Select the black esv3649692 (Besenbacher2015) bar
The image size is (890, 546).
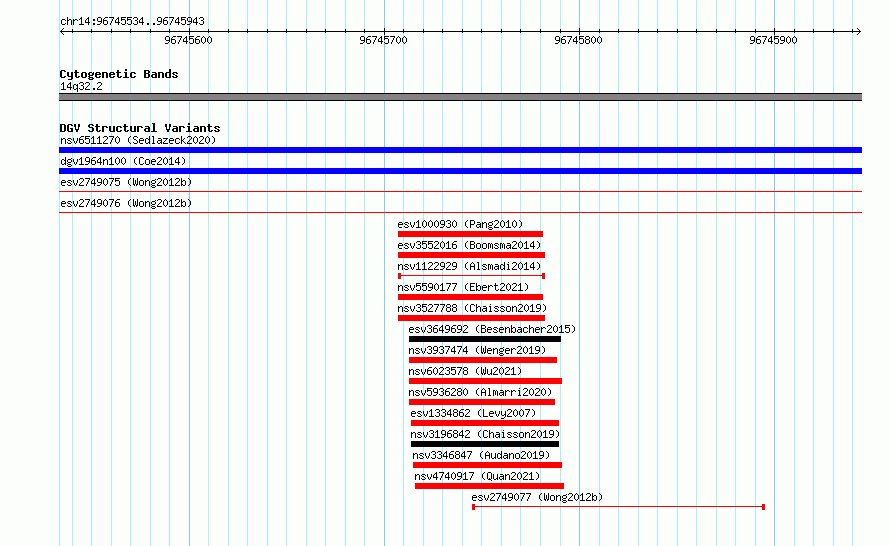click(x=485, y=339)
